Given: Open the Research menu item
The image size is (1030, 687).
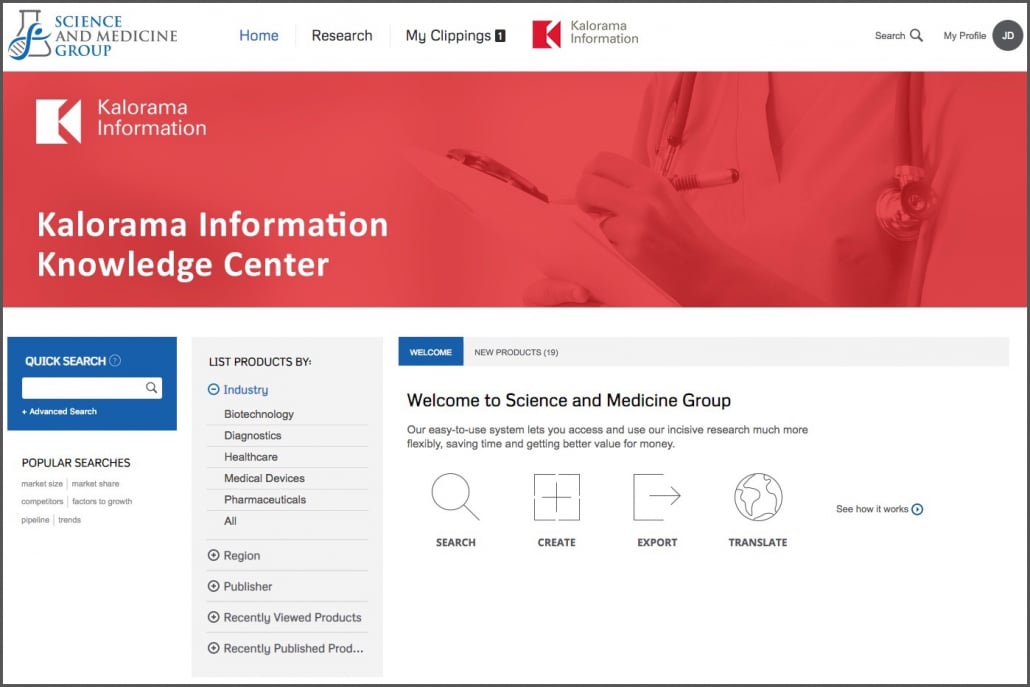Looking at the screenshot, I should pos(342,35).
